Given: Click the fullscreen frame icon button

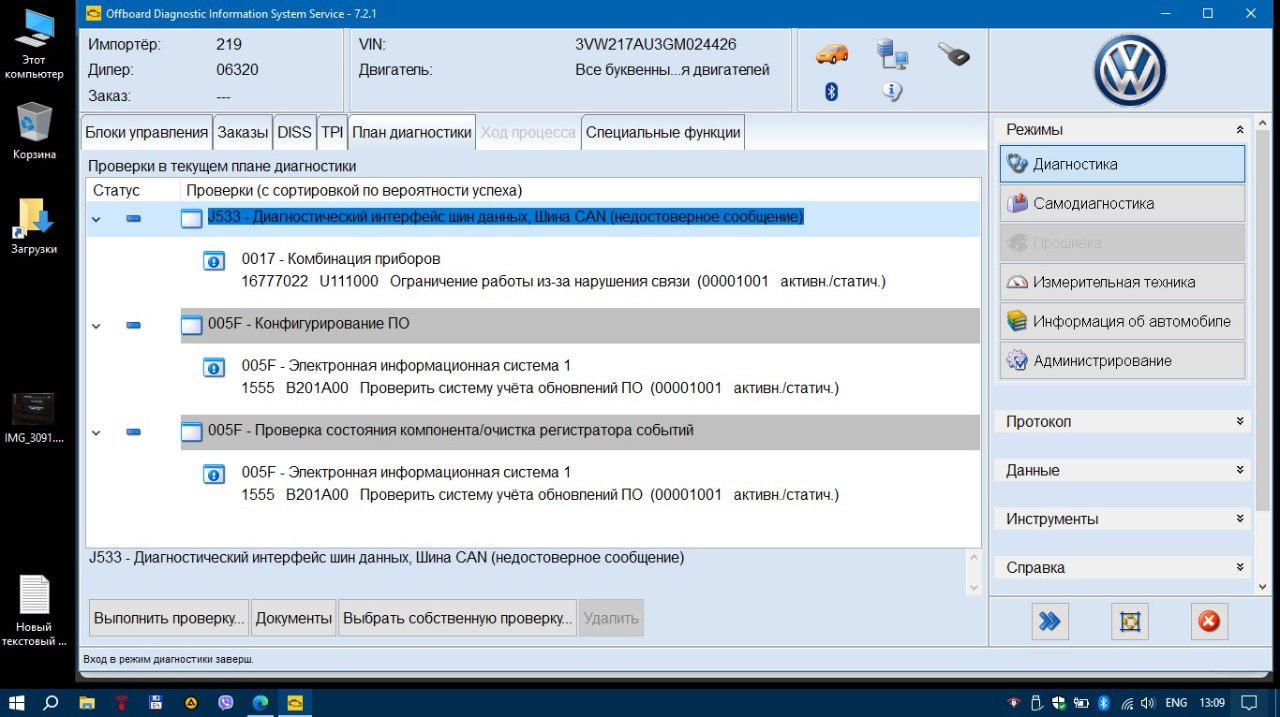Looking at the screenshot, I should pyautogui.click(x=1130, y=621).
